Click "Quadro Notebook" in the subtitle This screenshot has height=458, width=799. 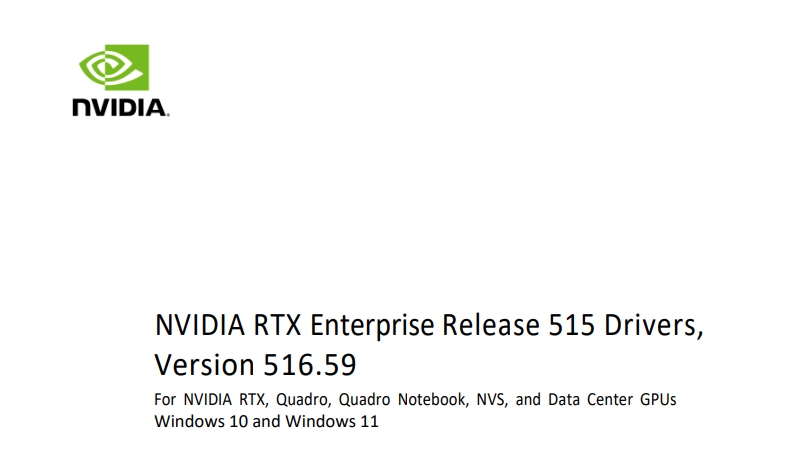tap(404, 399)
